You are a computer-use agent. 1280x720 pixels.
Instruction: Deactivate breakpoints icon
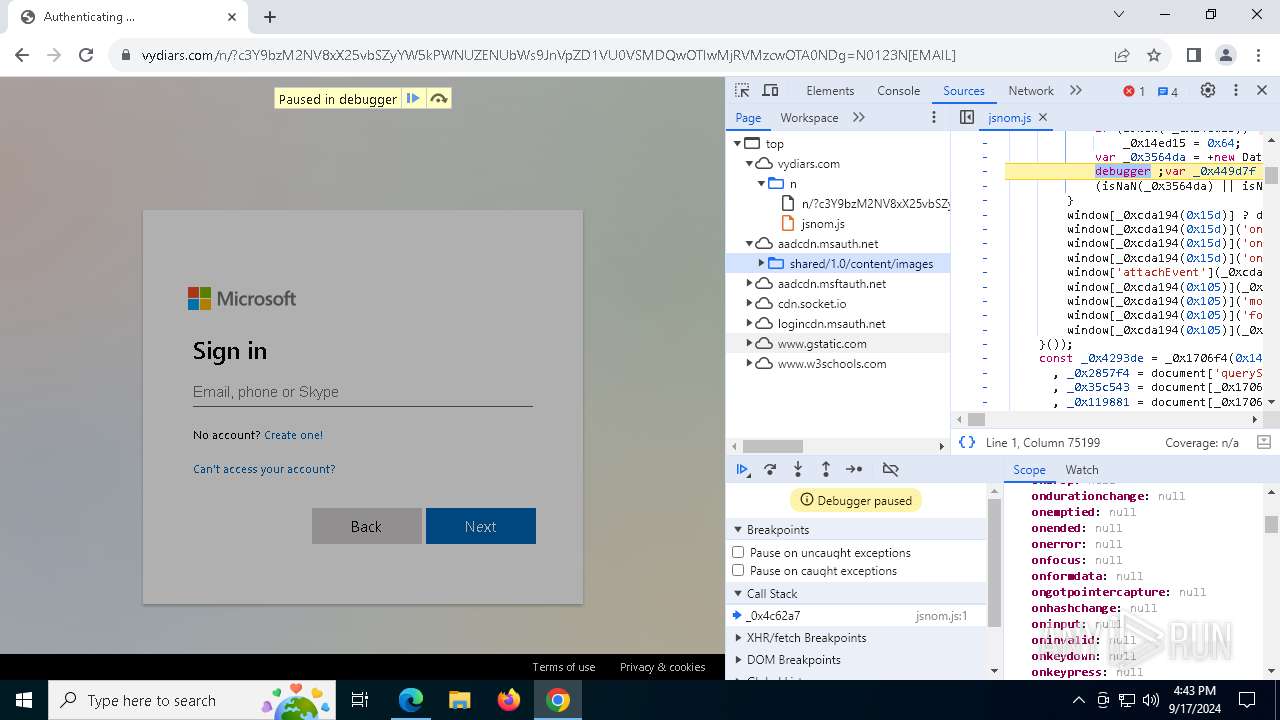890,469
